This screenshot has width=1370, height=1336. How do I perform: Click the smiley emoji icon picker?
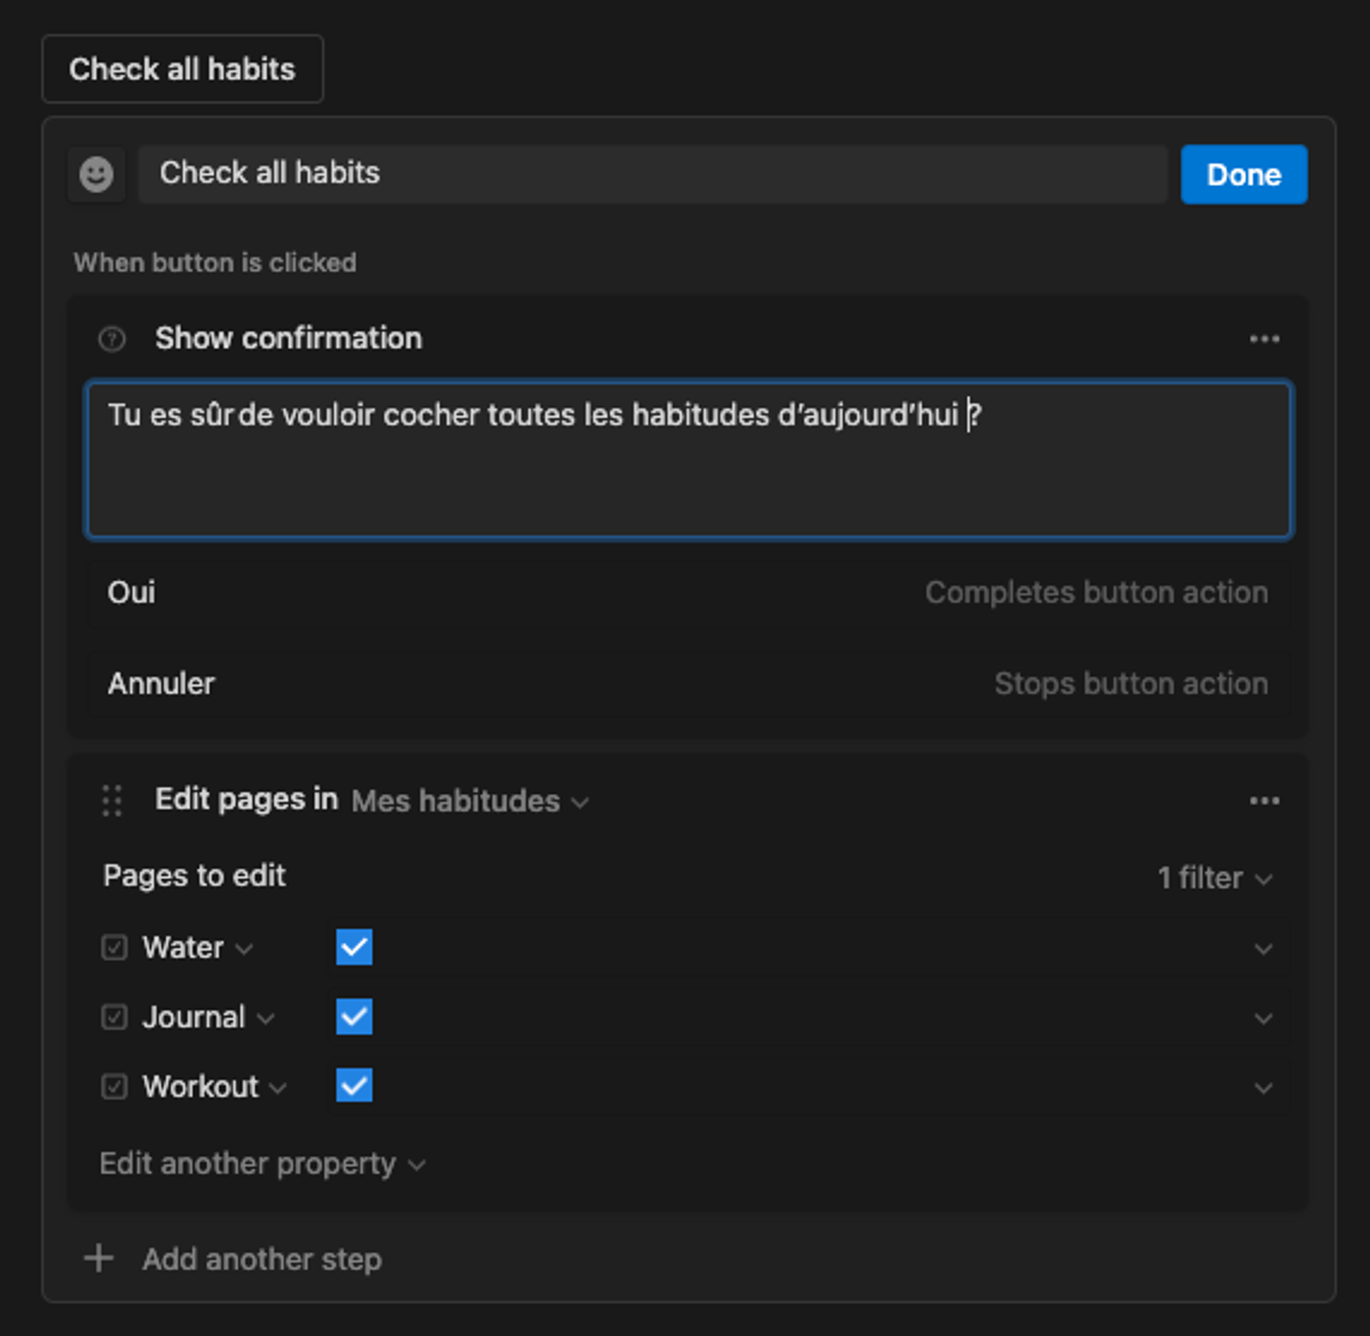[96, 174]
